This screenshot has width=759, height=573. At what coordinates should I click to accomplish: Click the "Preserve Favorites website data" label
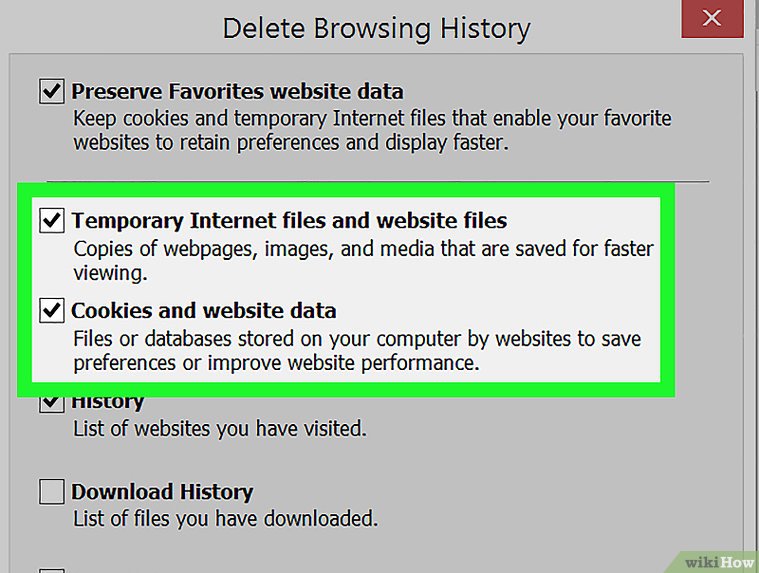click(237, 92)
